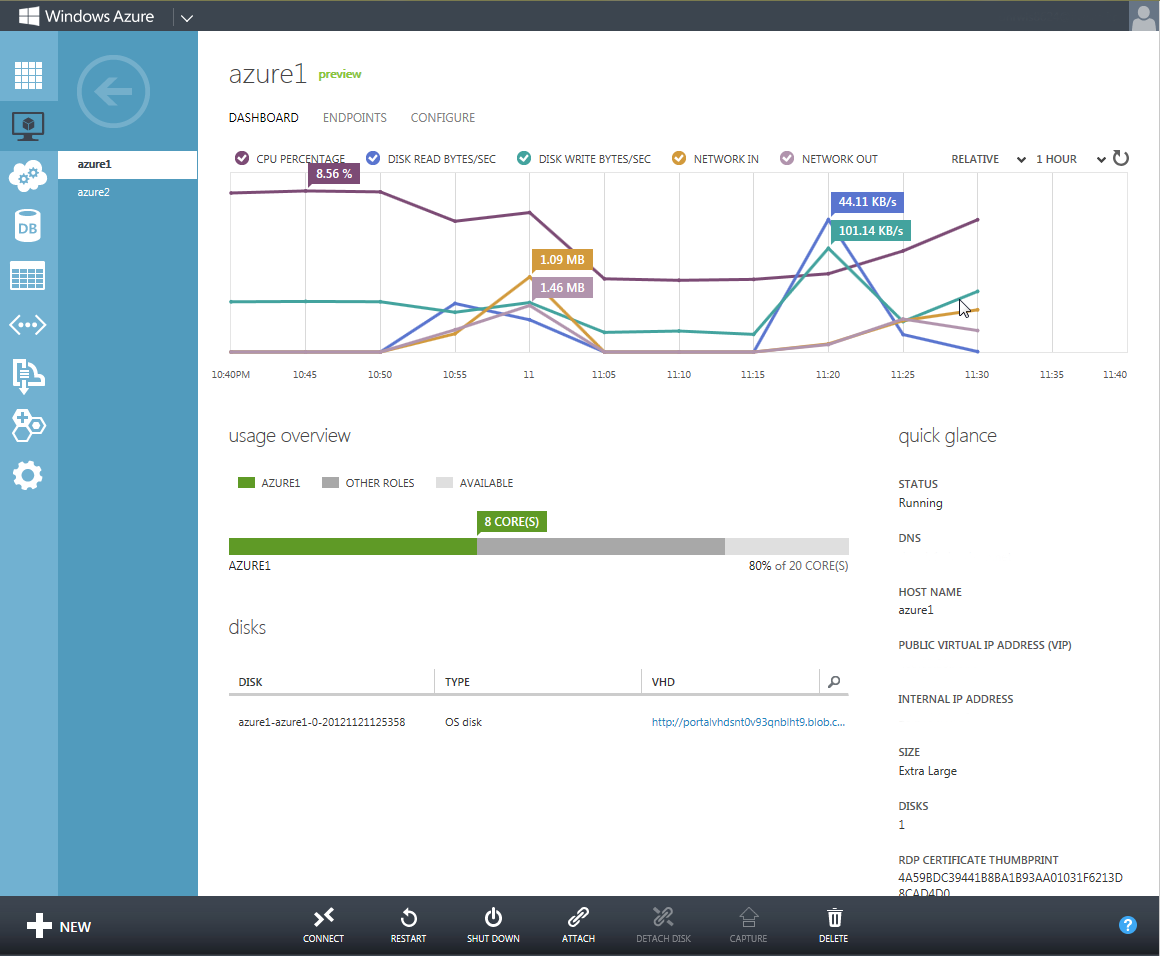This screenshot has width=1160, height=956.
Task: Open the portalvhds VHD blob link
Action: (748, 722)
